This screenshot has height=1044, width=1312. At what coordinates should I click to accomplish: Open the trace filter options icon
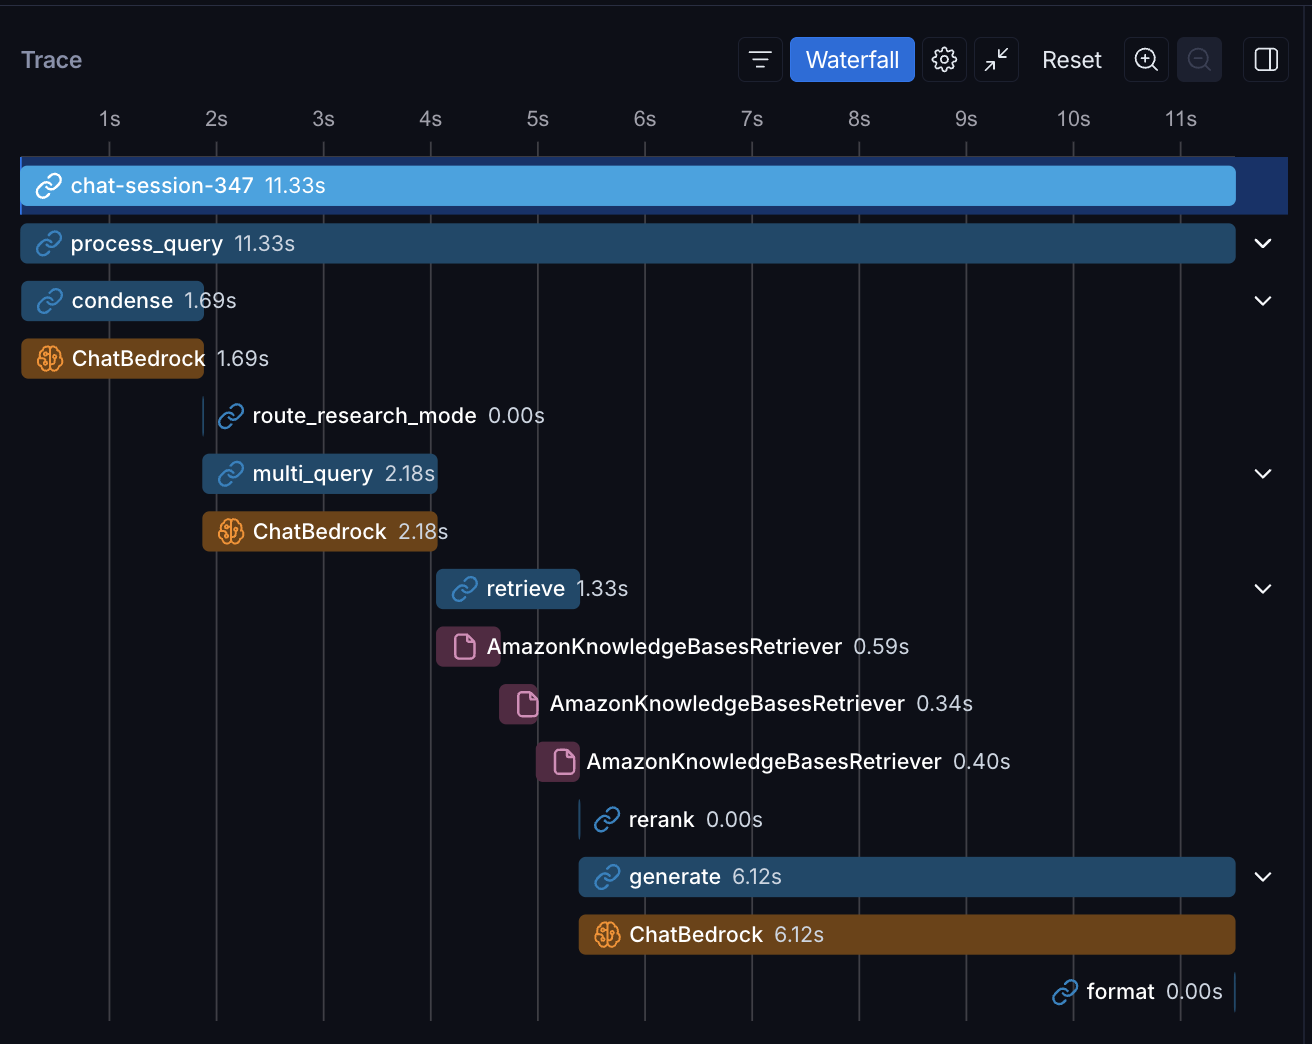(760, 60)
